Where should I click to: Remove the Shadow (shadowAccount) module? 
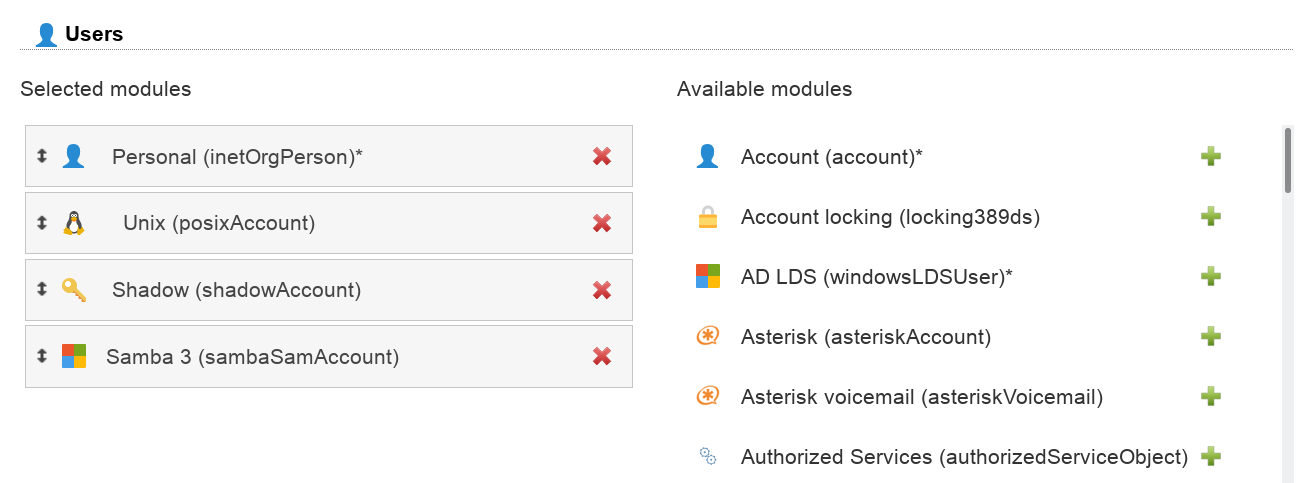[x=602, y=290]
